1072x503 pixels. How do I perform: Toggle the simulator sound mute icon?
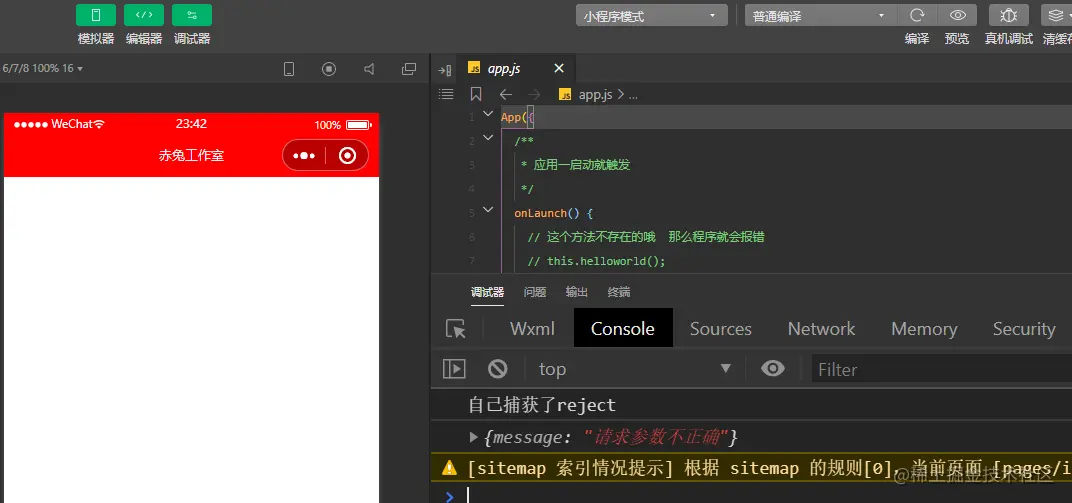point(369,69)
